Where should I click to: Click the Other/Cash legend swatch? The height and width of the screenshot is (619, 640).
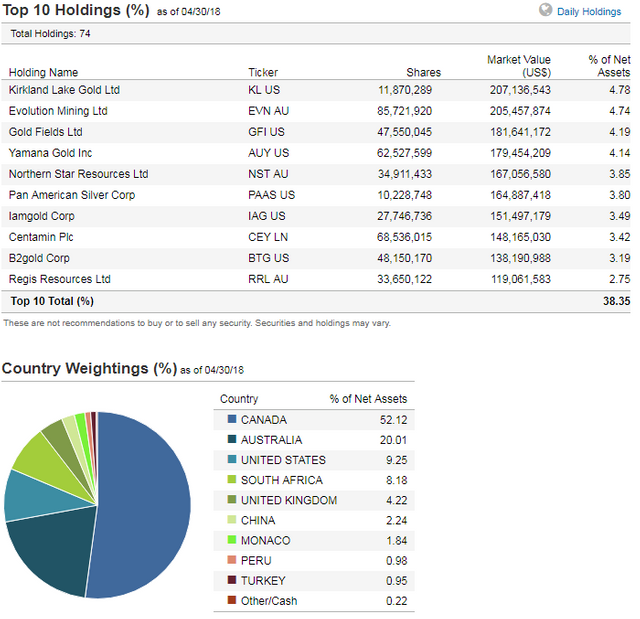[x=231, y=599]
